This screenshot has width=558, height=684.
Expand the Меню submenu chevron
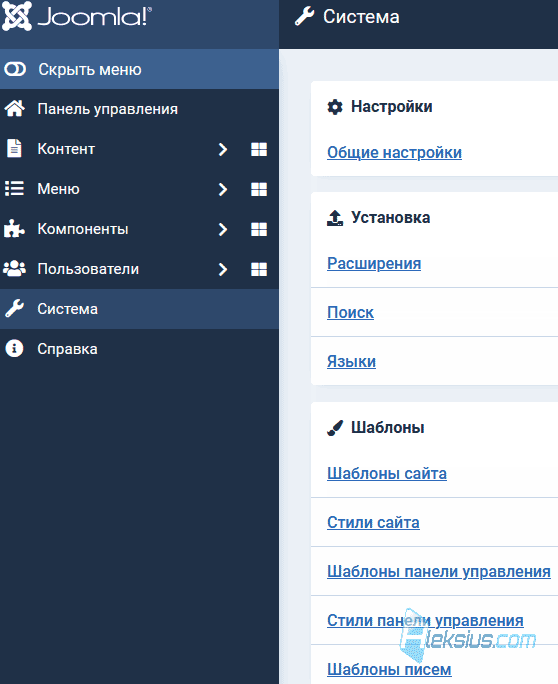(x=223, y=189)
